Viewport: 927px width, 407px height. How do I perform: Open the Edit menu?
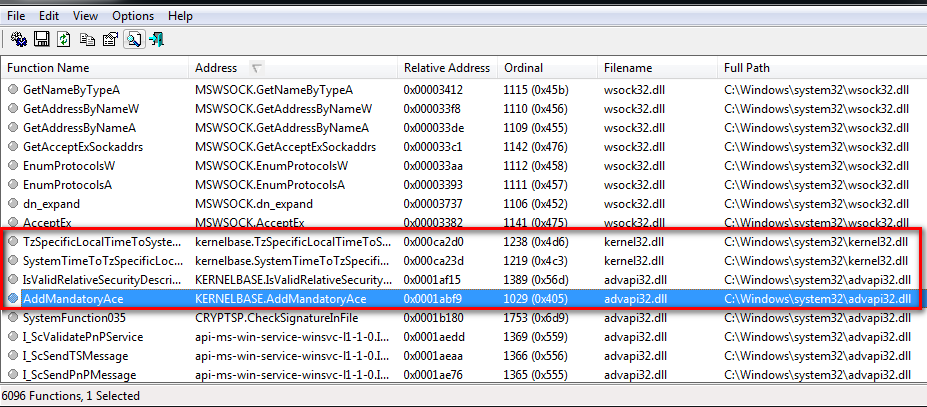(x=49, y=16)
